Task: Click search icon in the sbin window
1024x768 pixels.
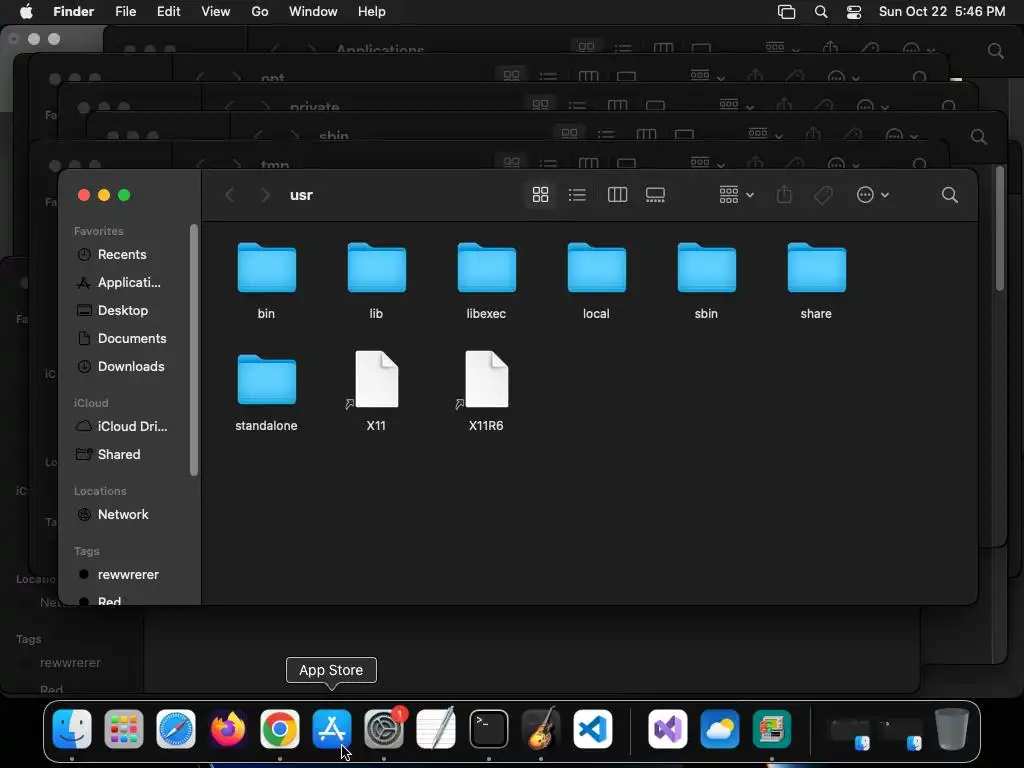Action: [x=978, y=136]
